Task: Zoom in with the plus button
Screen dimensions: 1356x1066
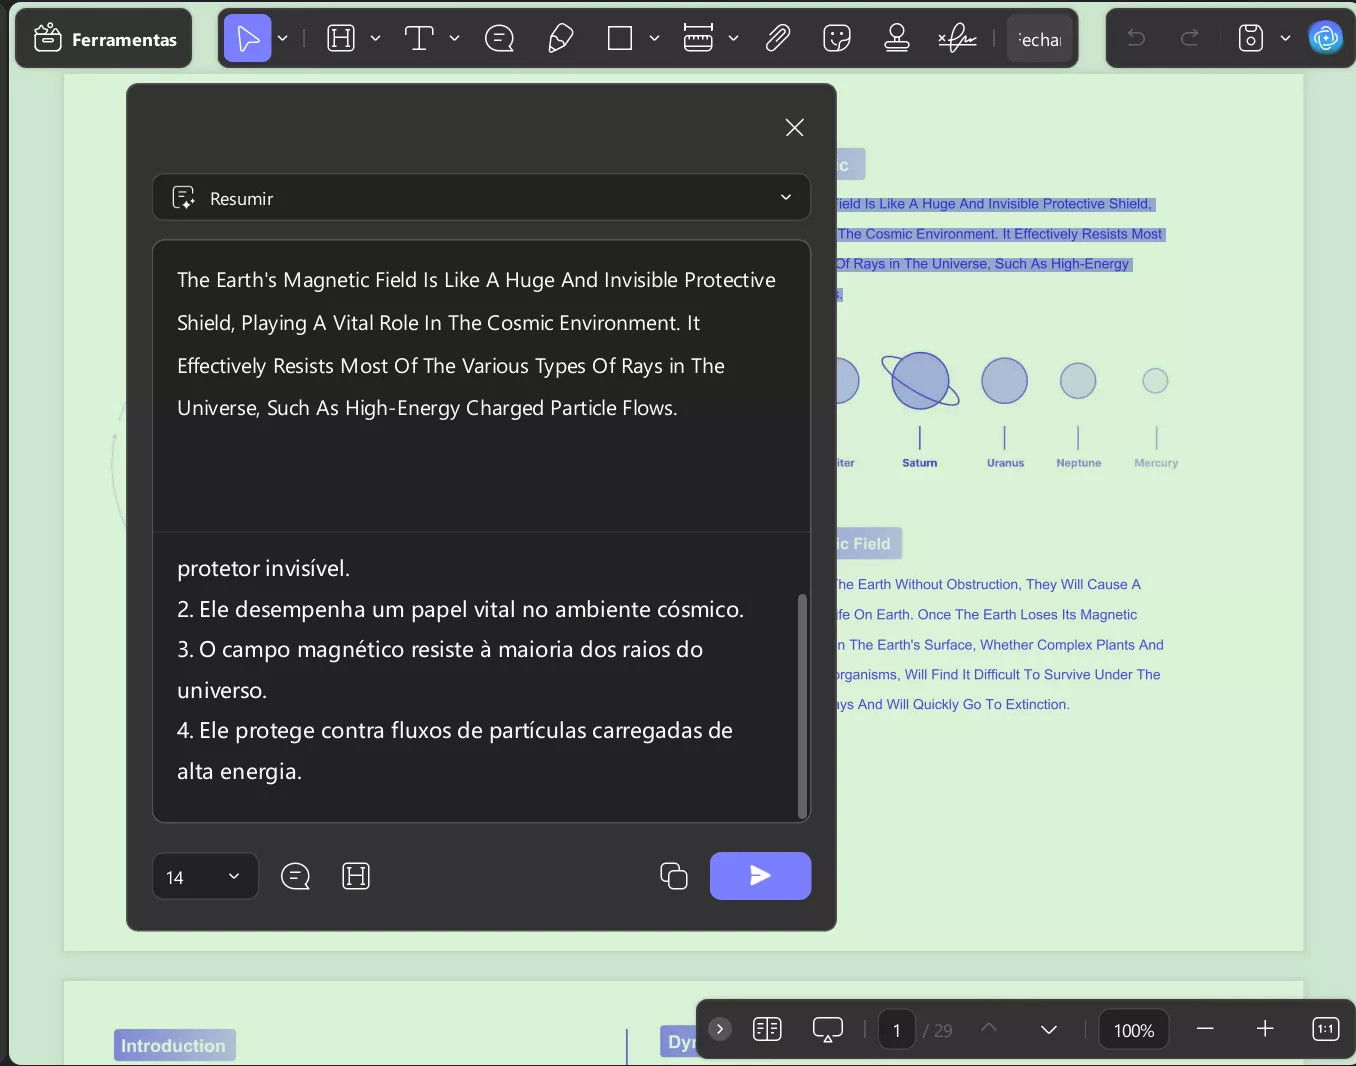Action: [x=1265, y=1029]
